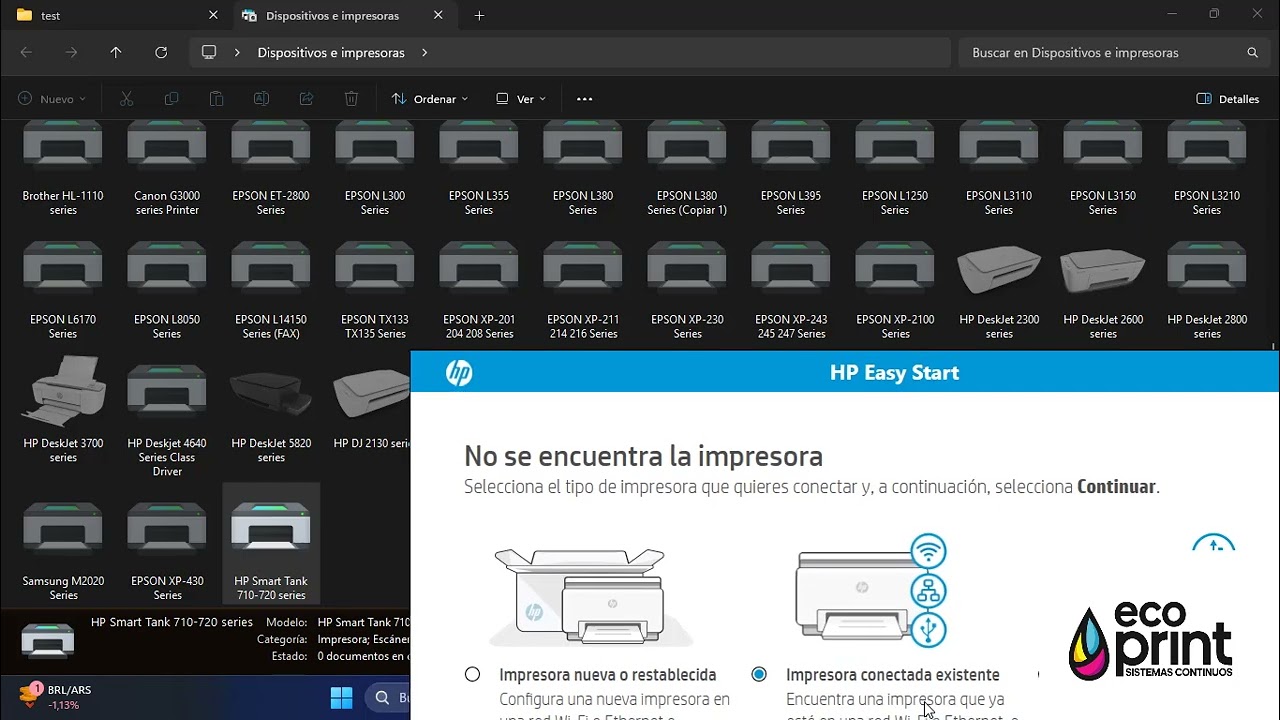Select the EPSON ET-2800 Series printer

pos(271,168)
